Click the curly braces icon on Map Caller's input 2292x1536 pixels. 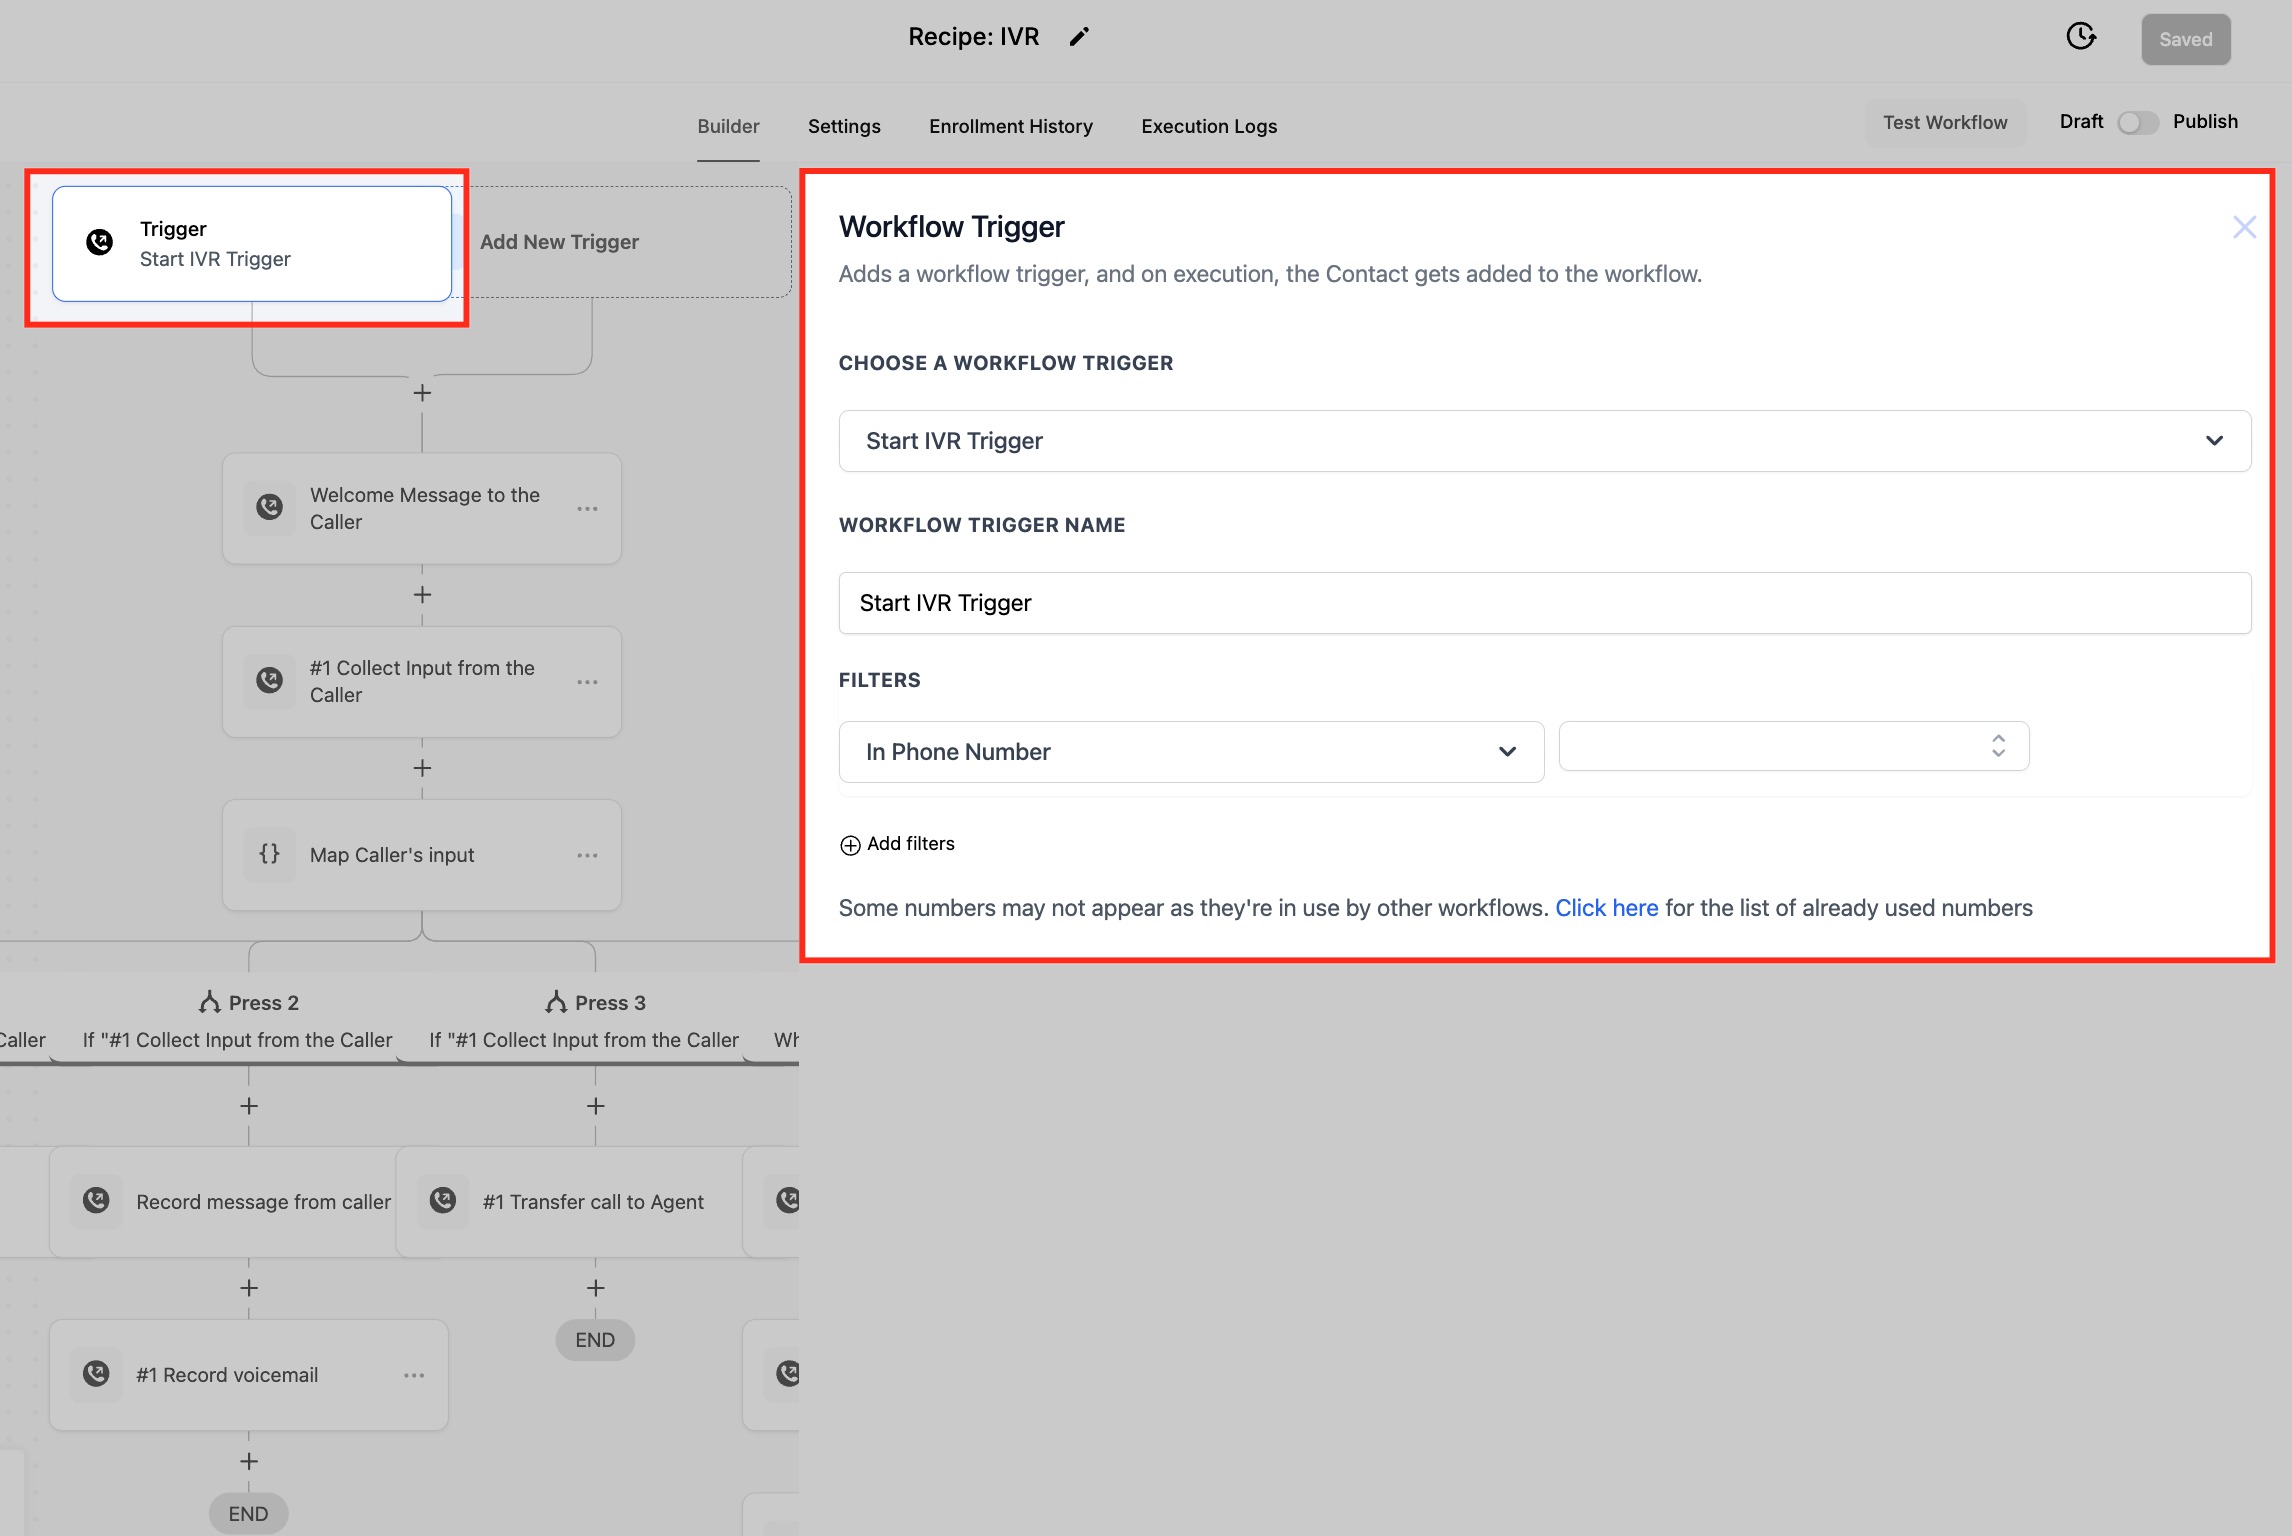pyautogui.click(x=269, y=854)
